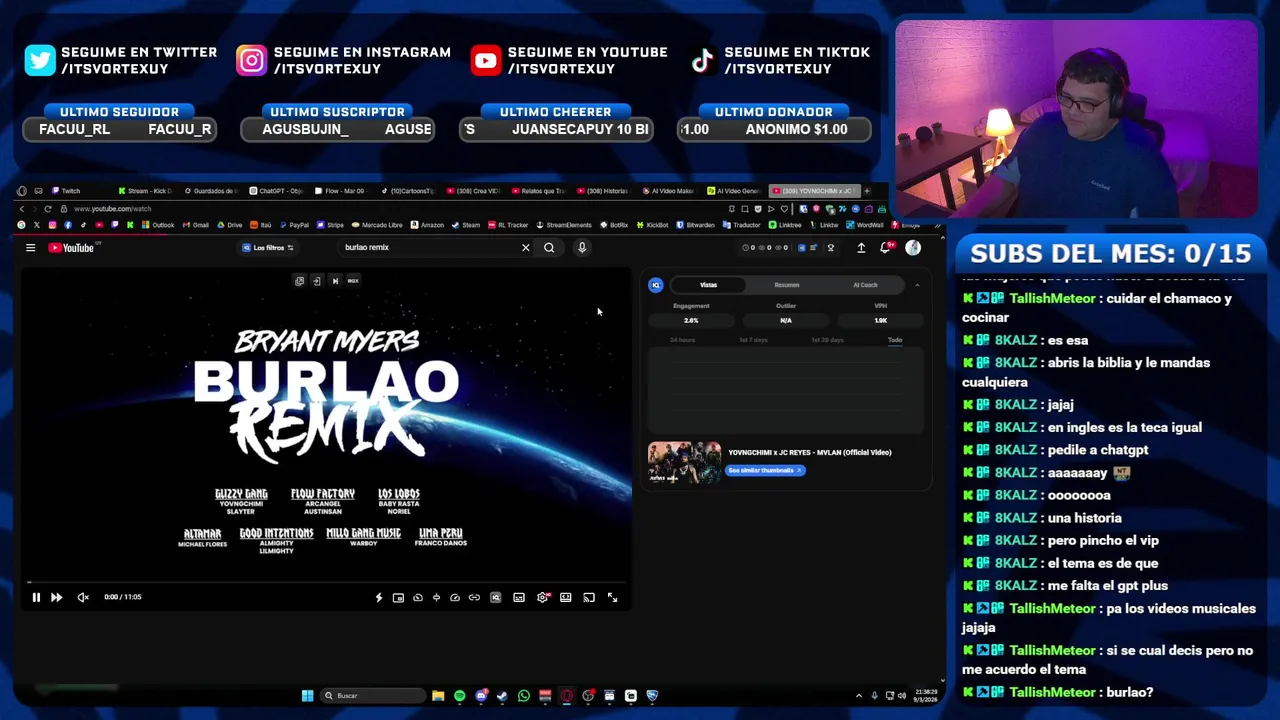Click the VPH value 1.9K
This screenshot has height=720, width=1280.
(881, 320)
